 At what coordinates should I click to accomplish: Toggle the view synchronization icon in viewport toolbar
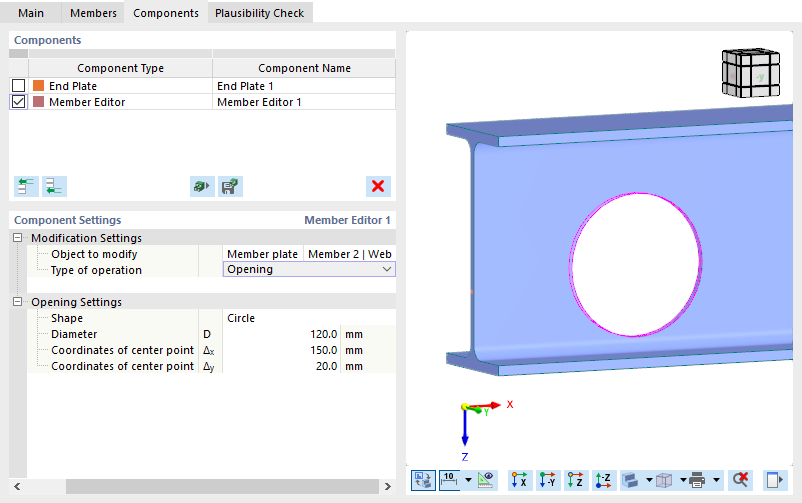423,480
